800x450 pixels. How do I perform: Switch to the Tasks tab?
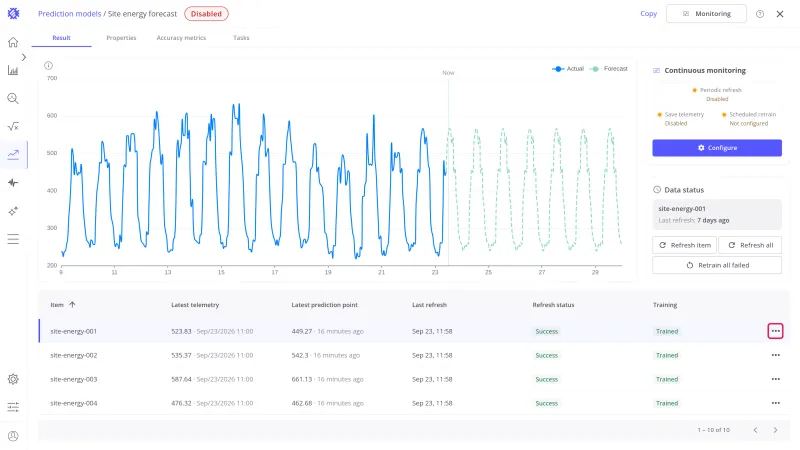click(x=241, y=38)
